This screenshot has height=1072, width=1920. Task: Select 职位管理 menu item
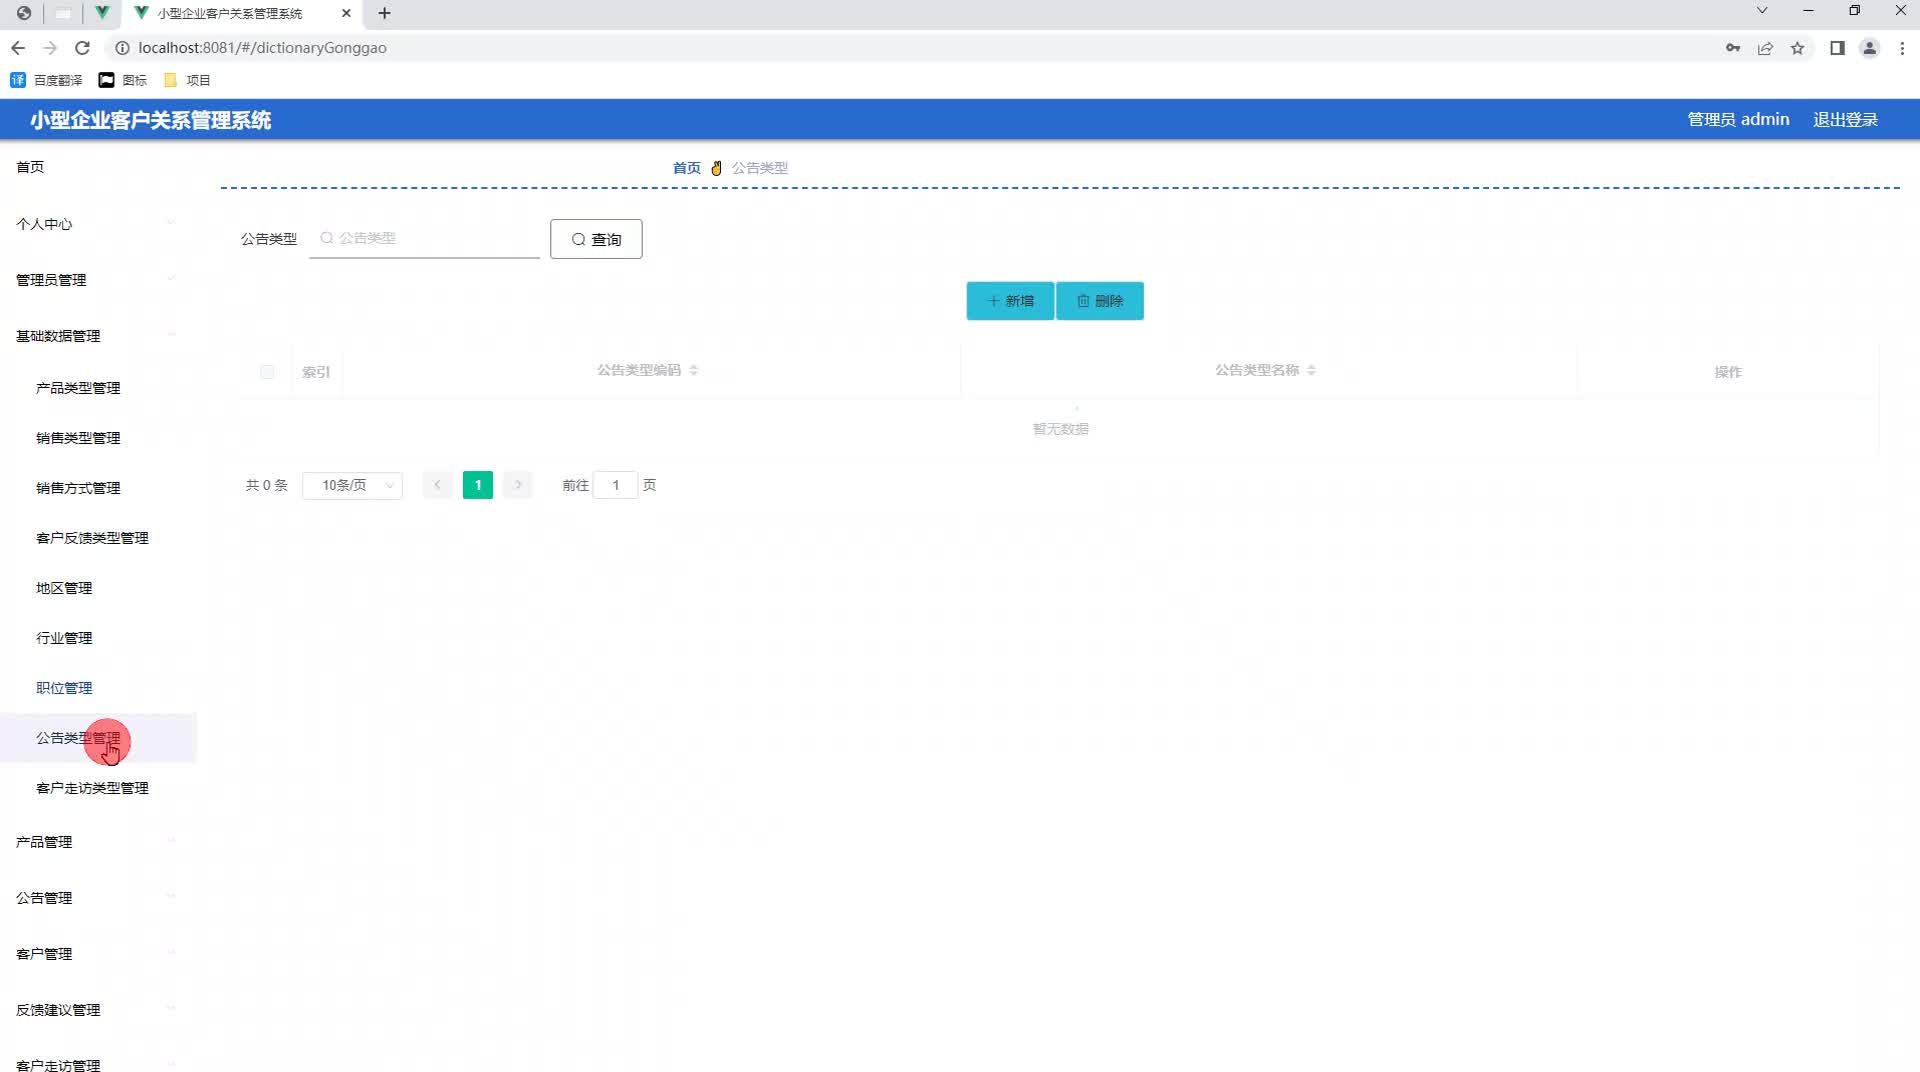coord(98,688)
